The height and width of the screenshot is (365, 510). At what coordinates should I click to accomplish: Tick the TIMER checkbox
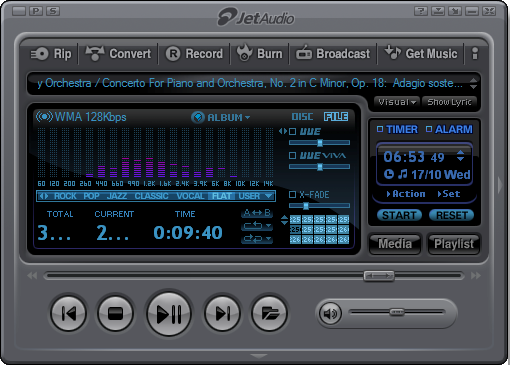pos(380,129)
